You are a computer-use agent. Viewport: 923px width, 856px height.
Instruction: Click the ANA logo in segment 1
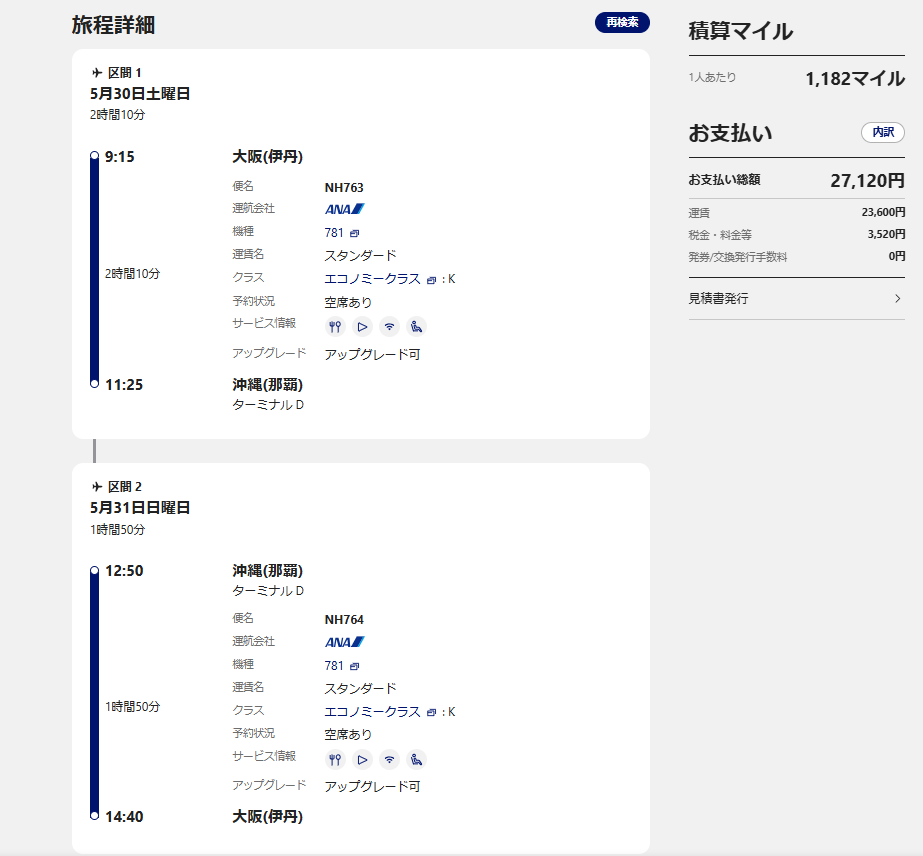click(344, 209)
